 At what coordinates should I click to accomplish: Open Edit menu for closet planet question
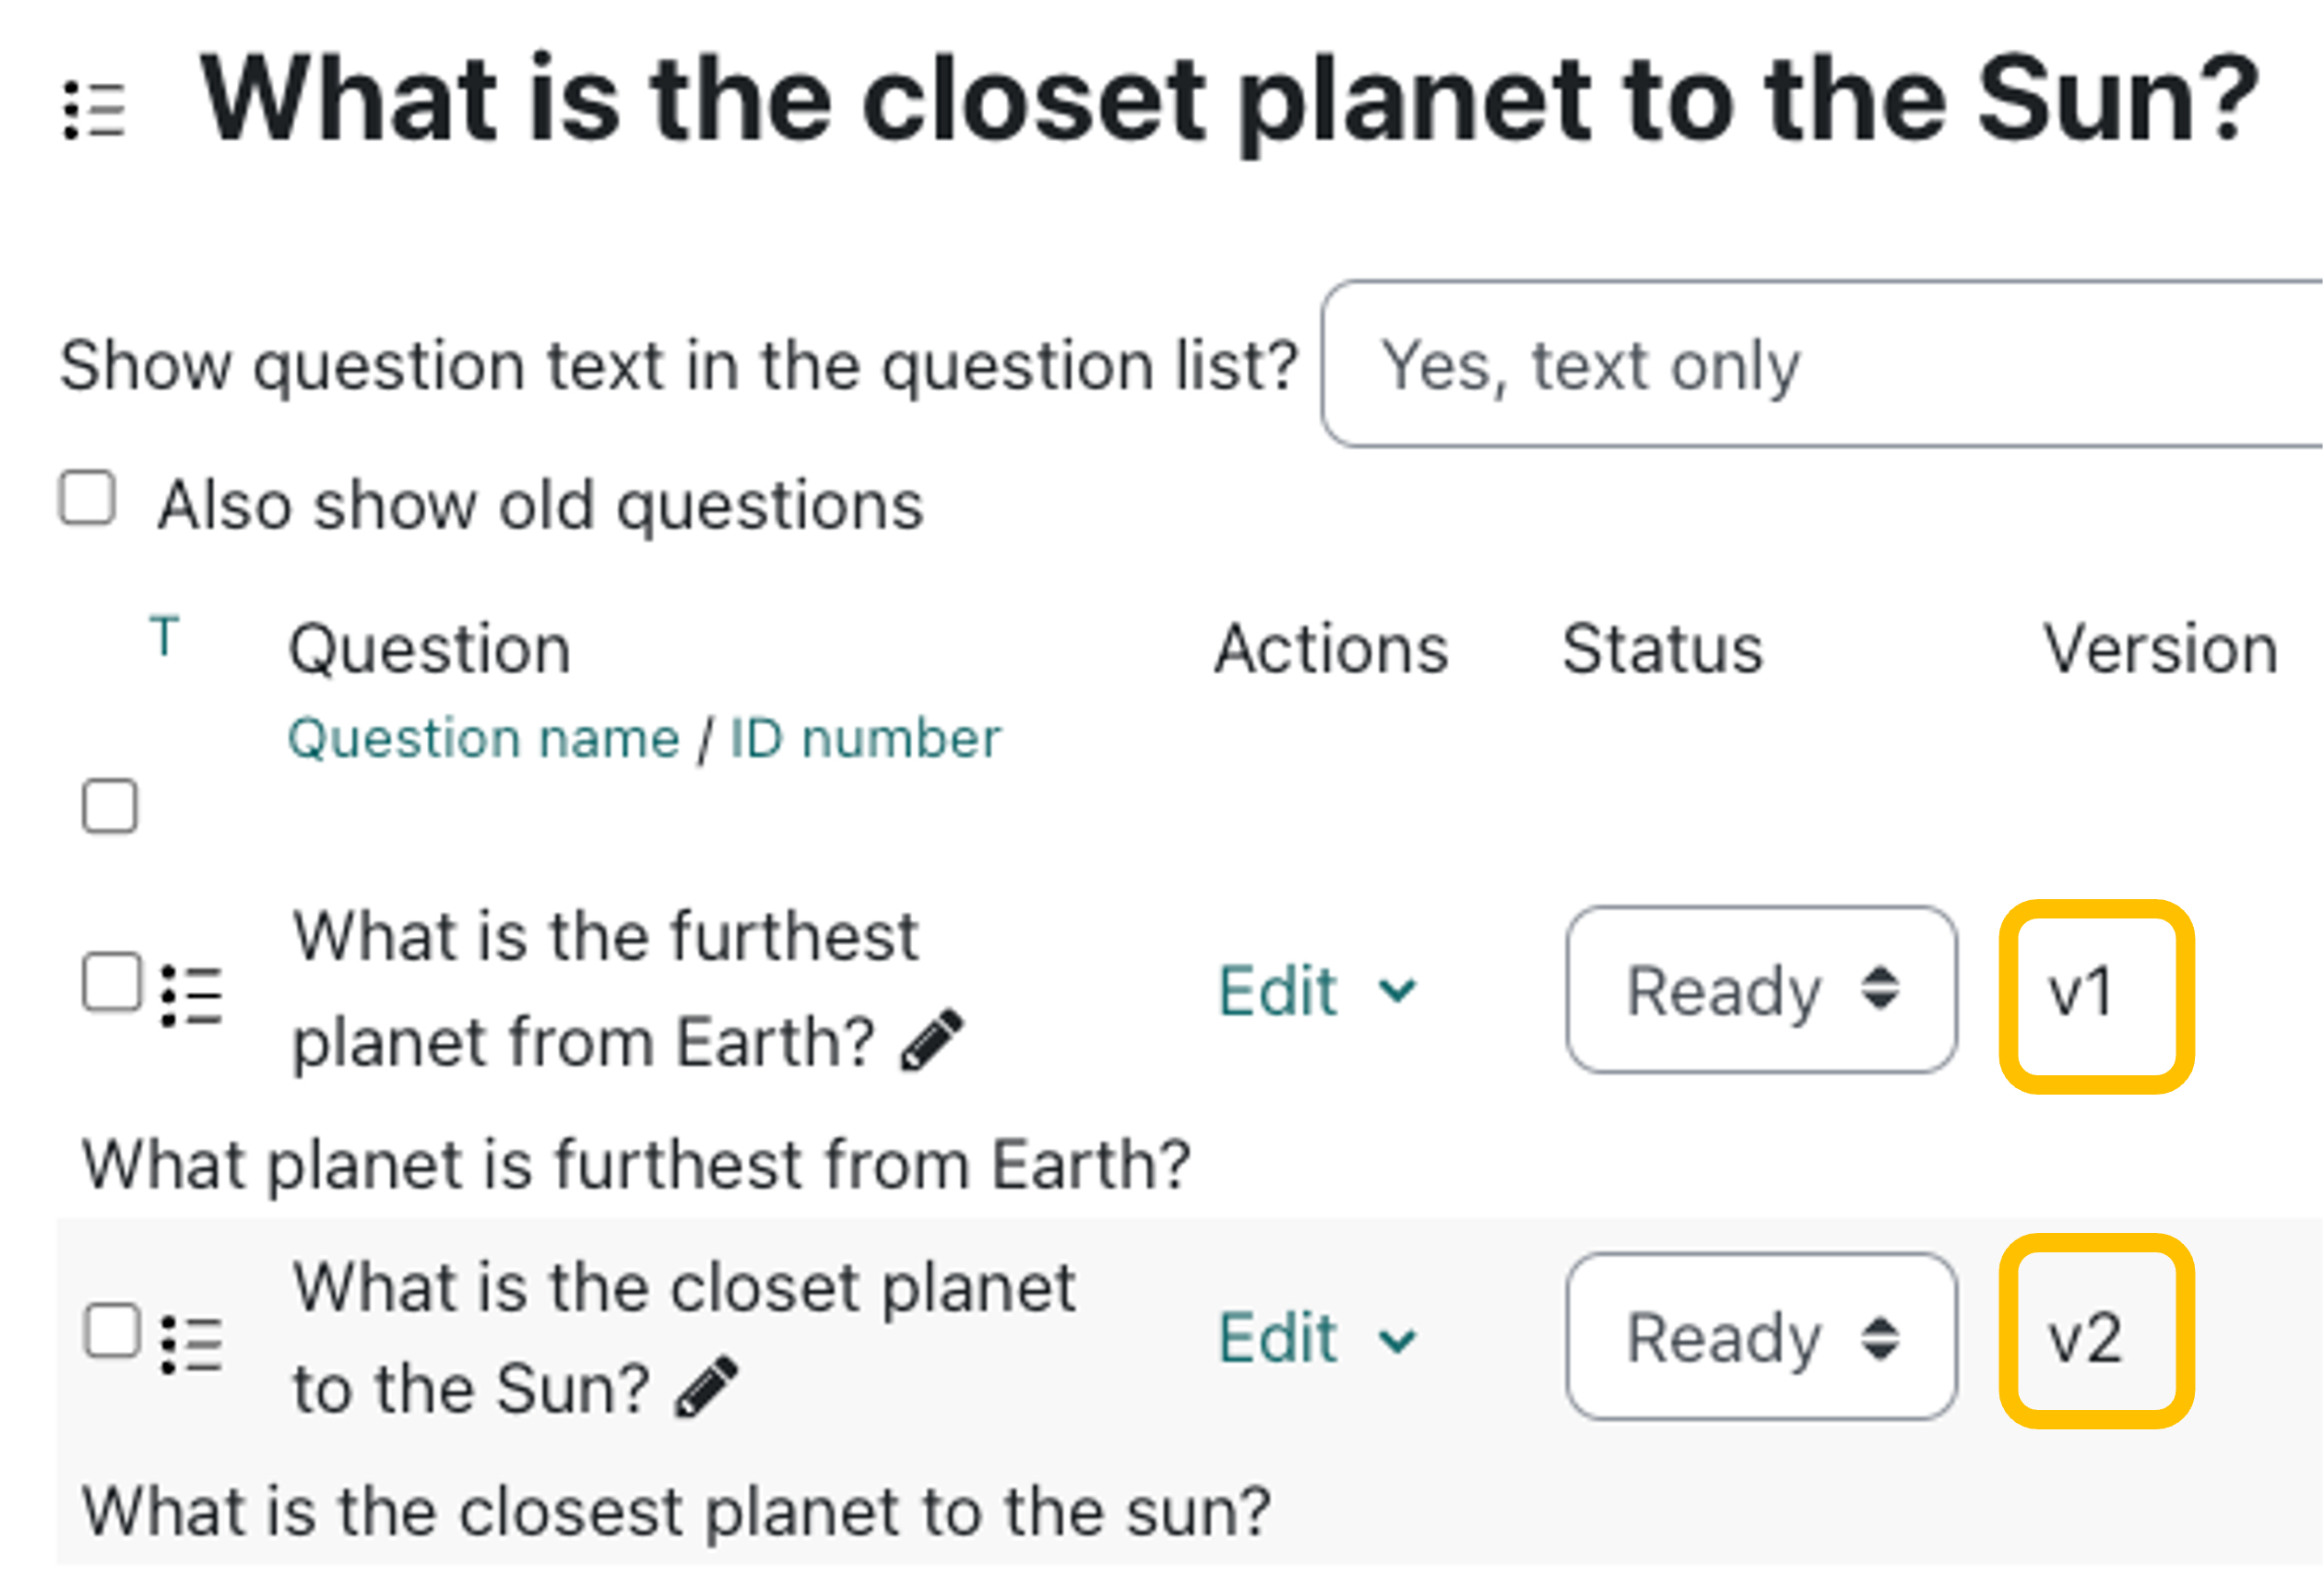click(1316, 1338)
